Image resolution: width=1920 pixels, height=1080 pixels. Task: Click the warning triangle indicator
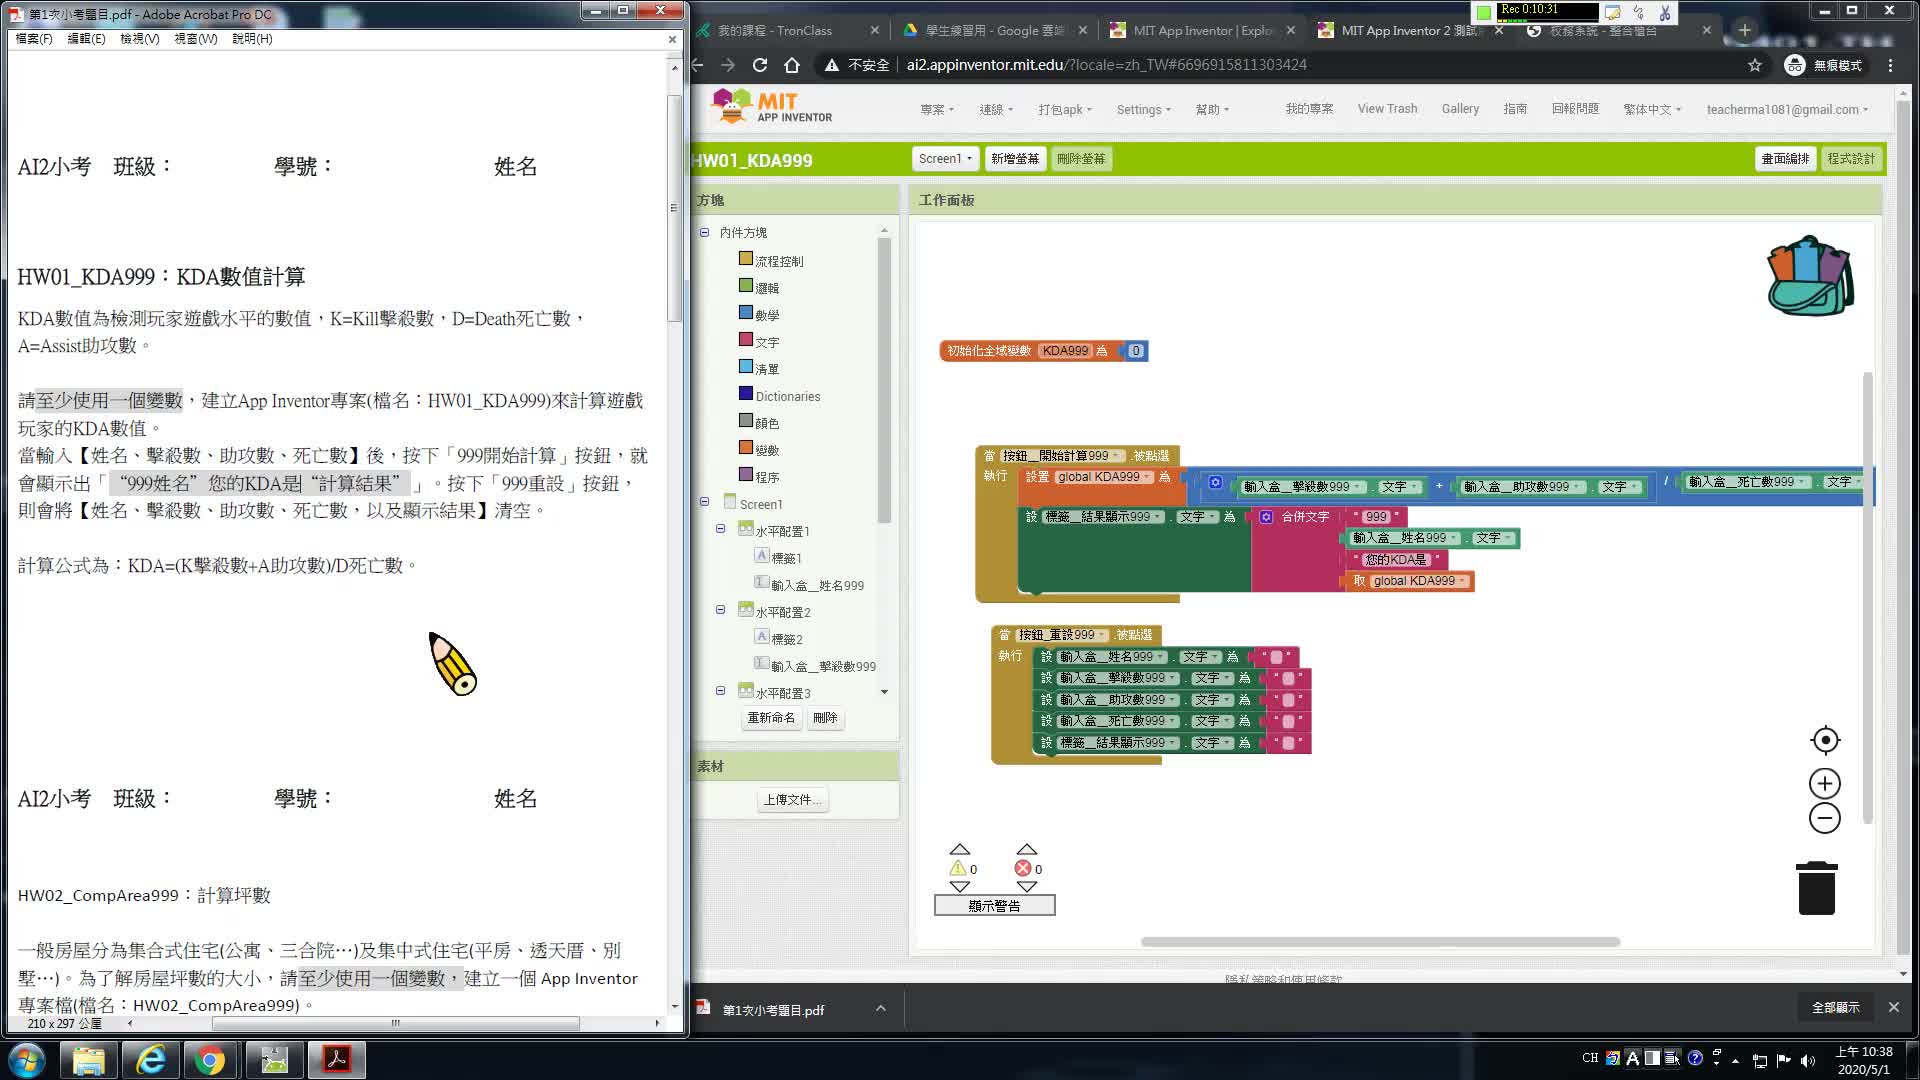(x=958, y=868)
